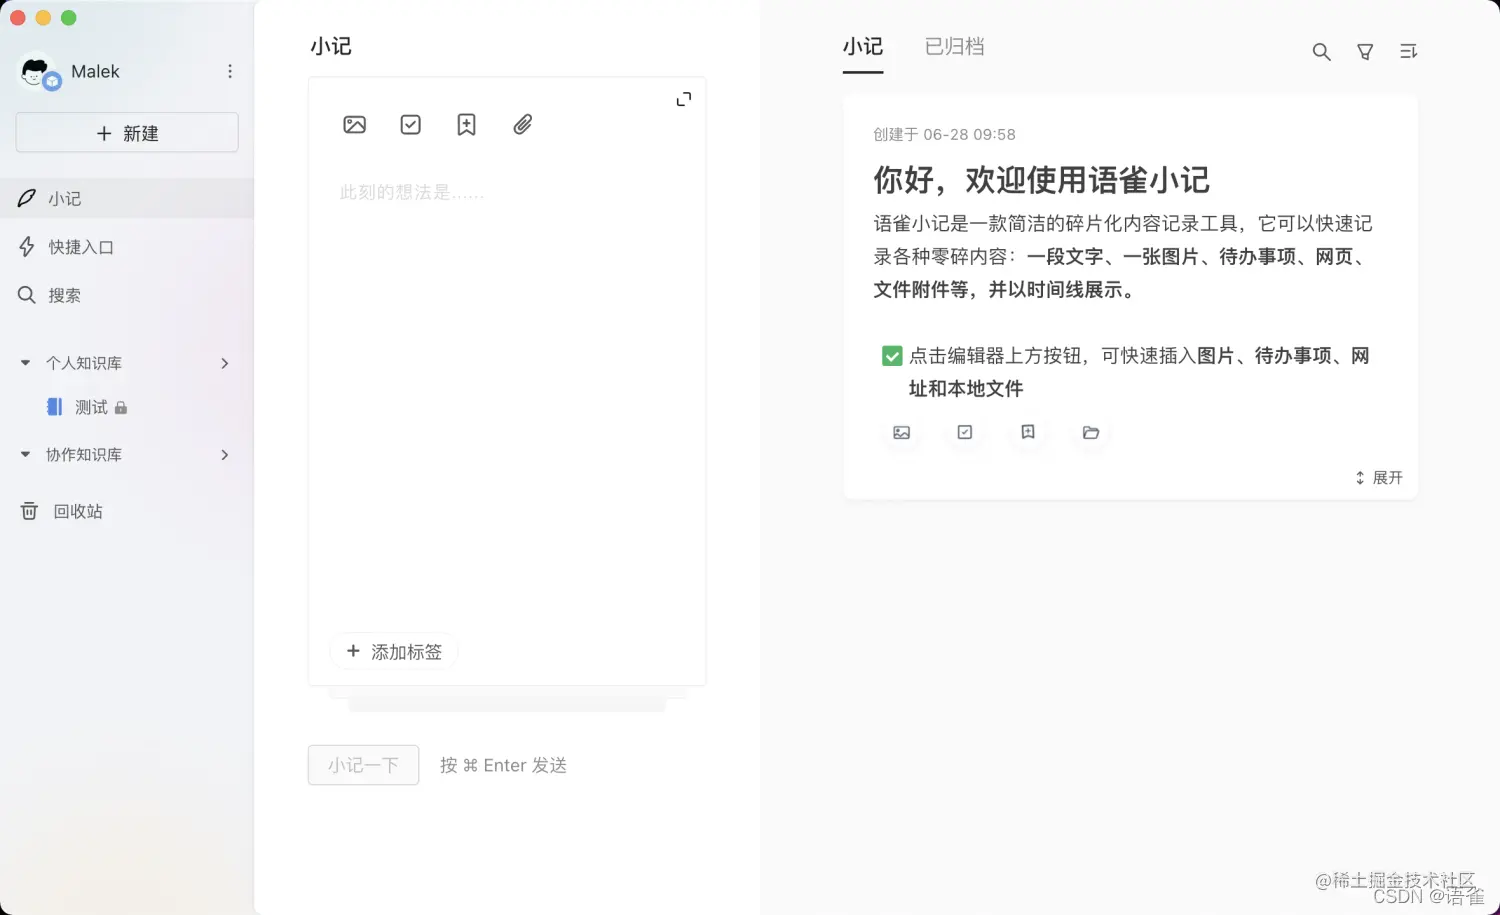This screenshot has width=1500, height=915.
Task: Open the three-dot menu beside Malek
Action: coord(230,71)
